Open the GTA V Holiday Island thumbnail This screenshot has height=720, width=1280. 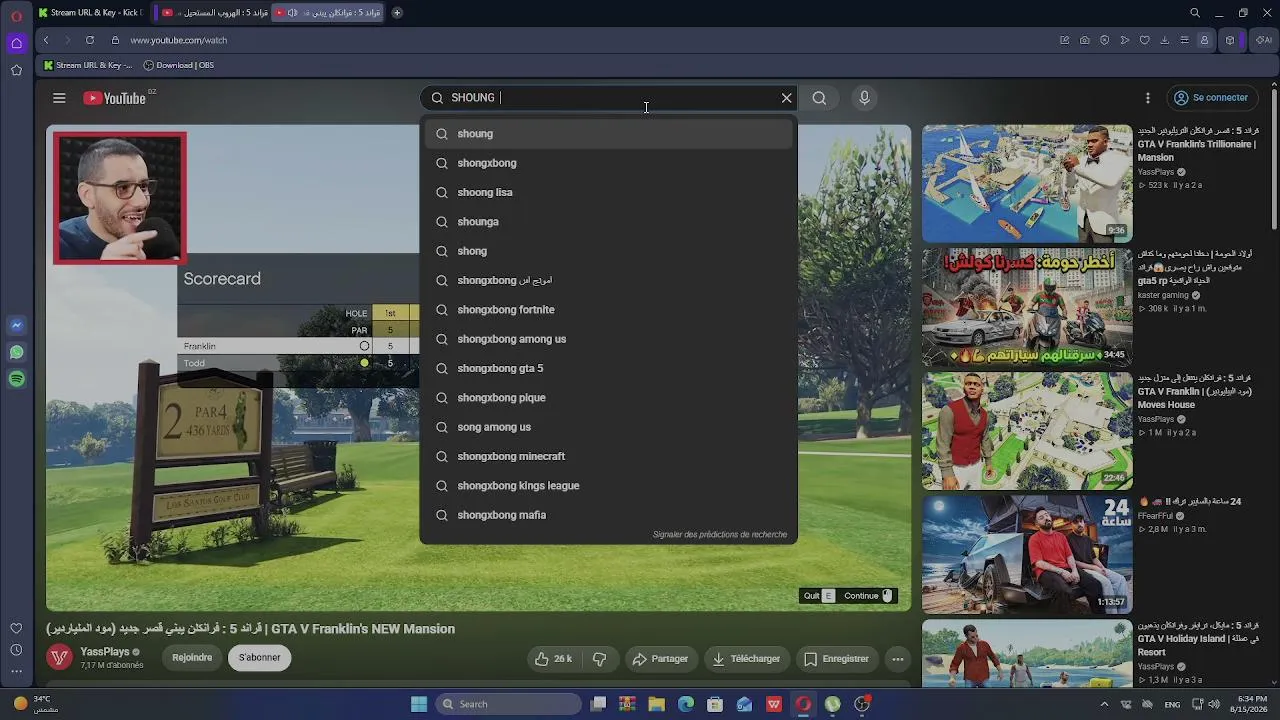point(1027,654)
